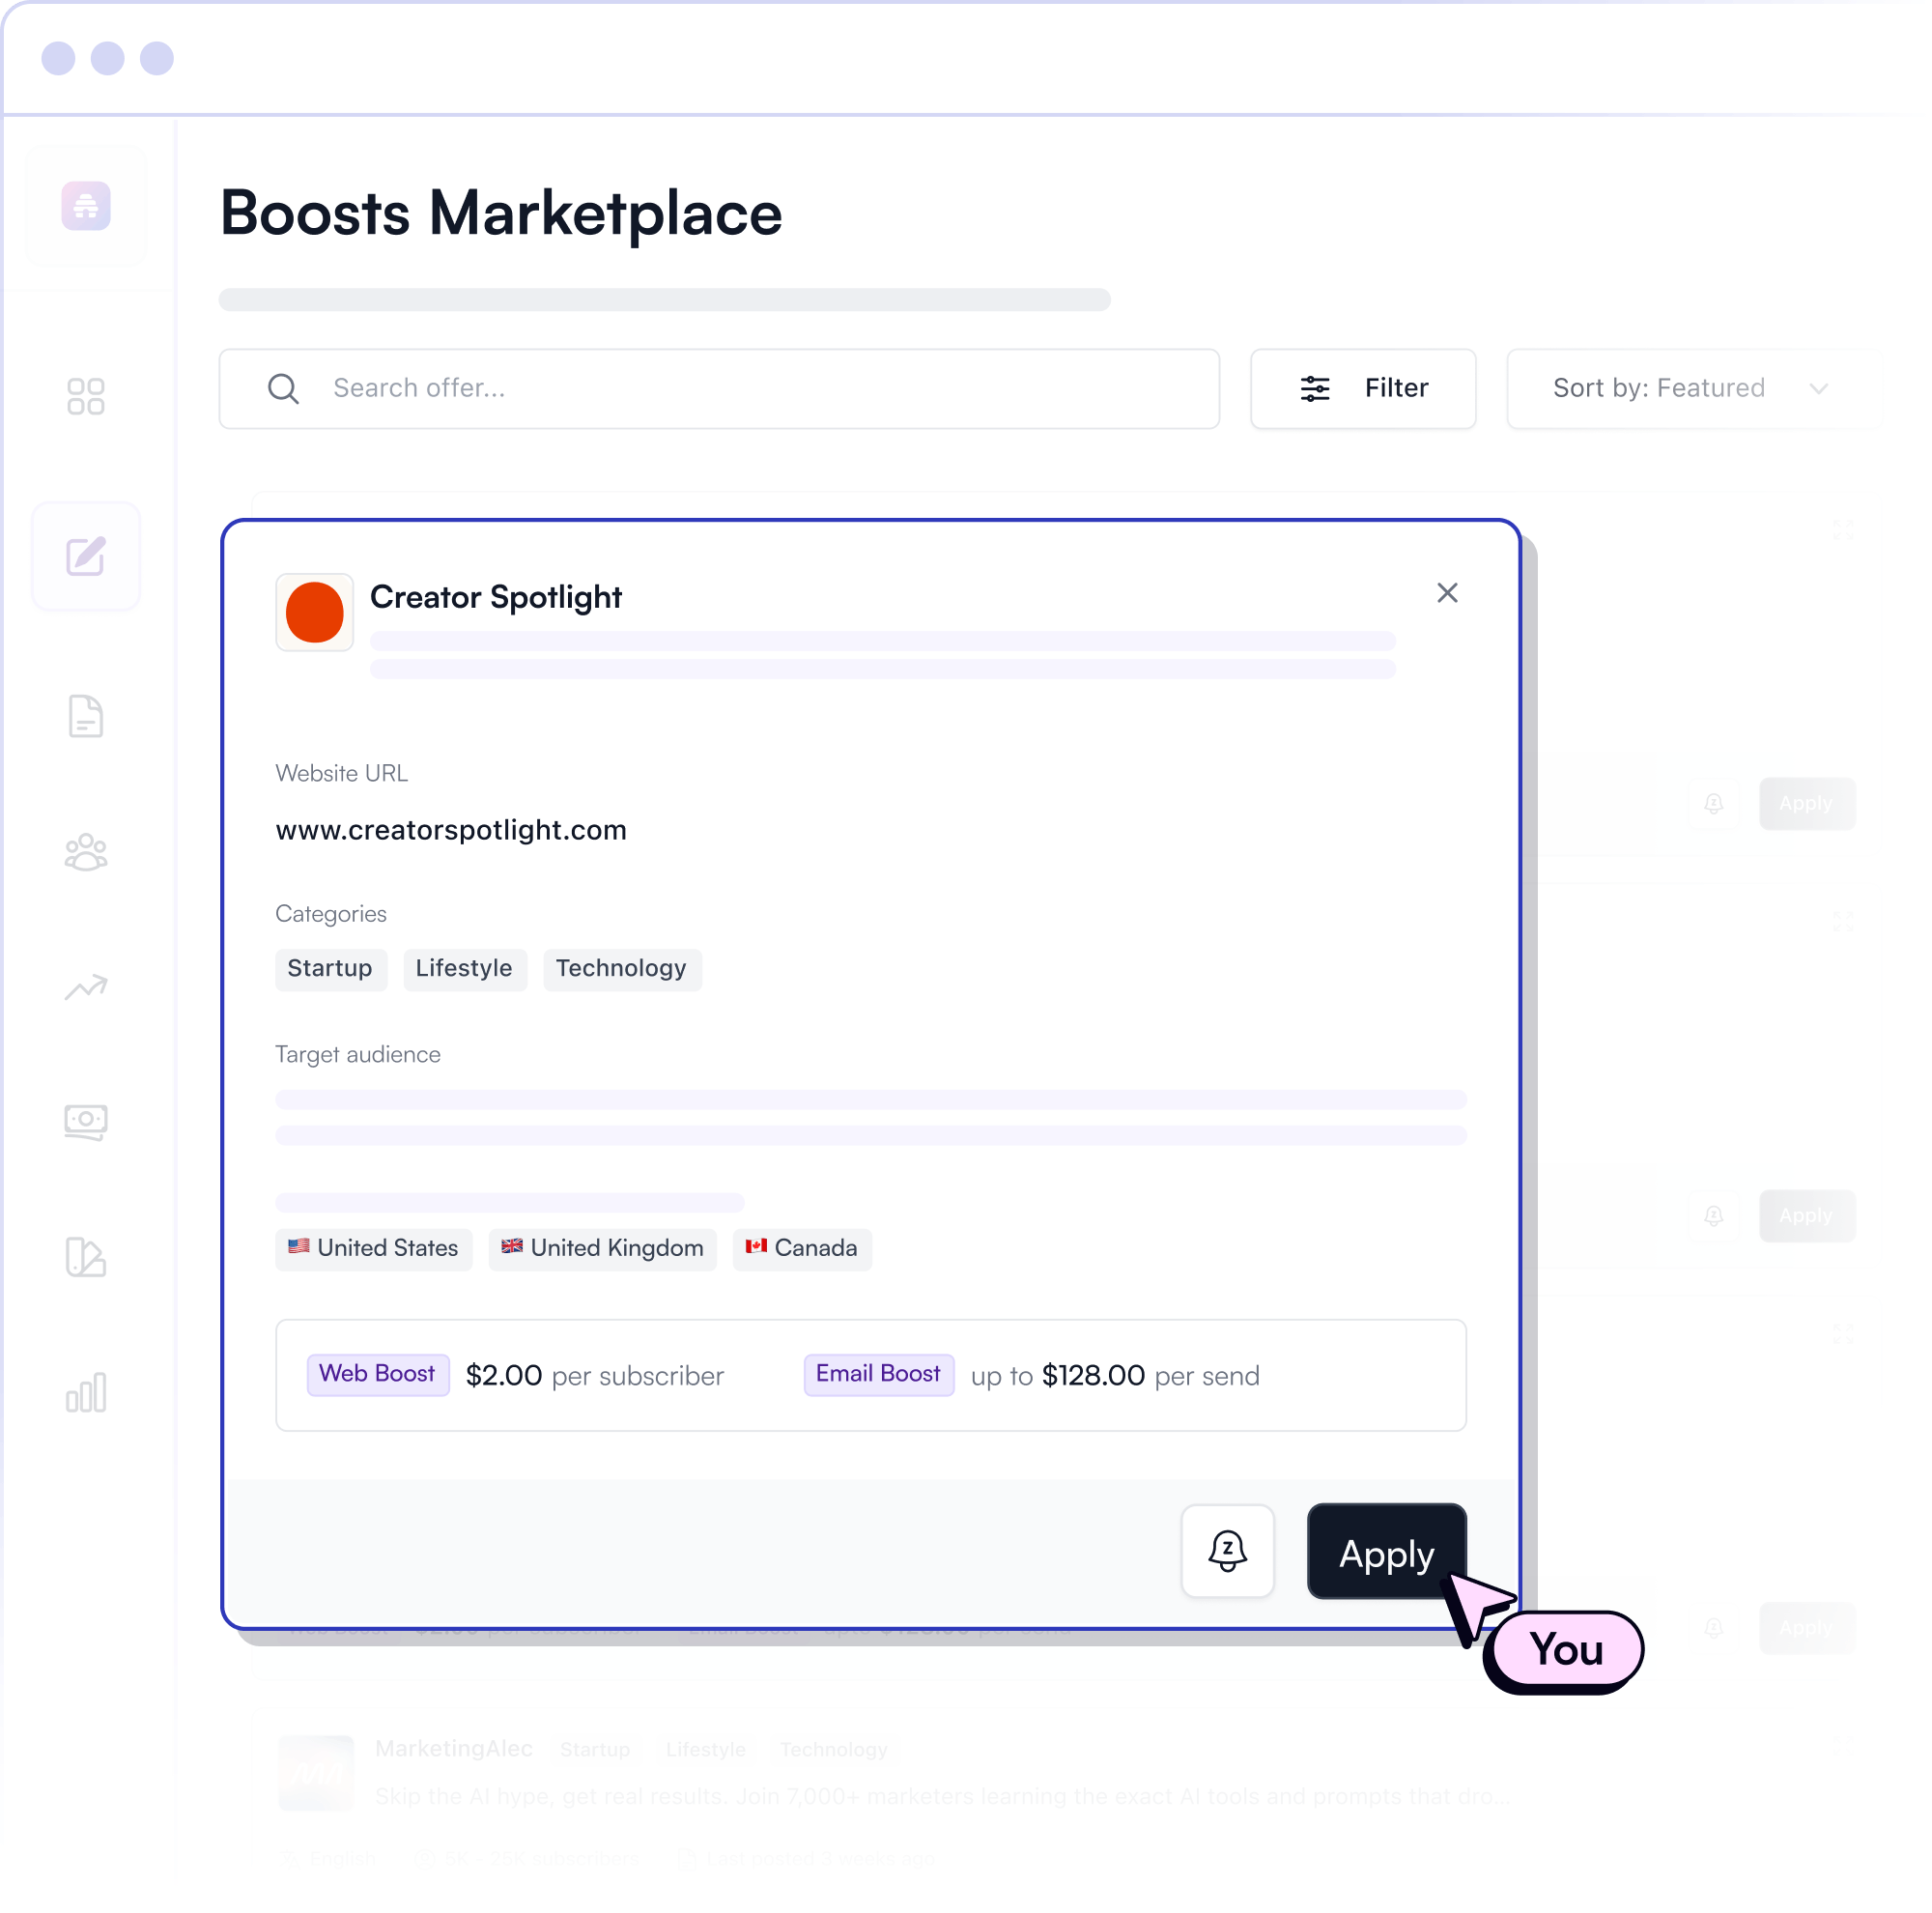1932x1913 pixels.
Task: Close the Creator Spotlight dialog
Action: (1448, 594)
